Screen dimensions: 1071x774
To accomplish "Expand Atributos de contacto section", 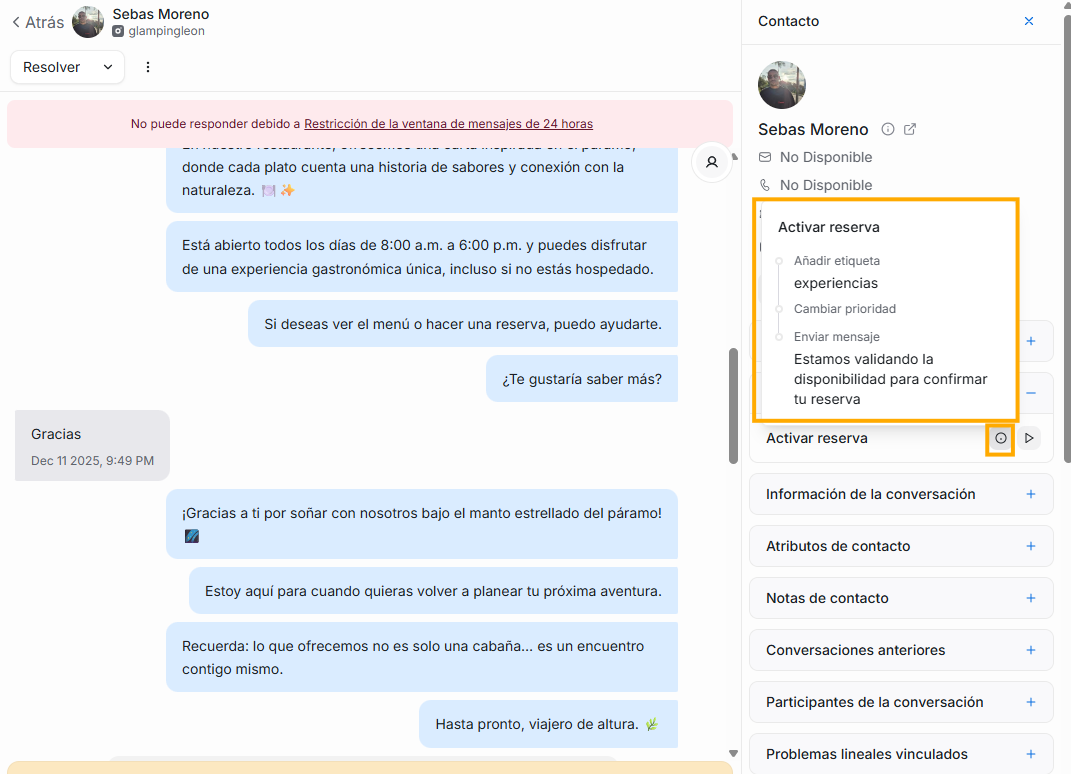I will pos(1031,546).
